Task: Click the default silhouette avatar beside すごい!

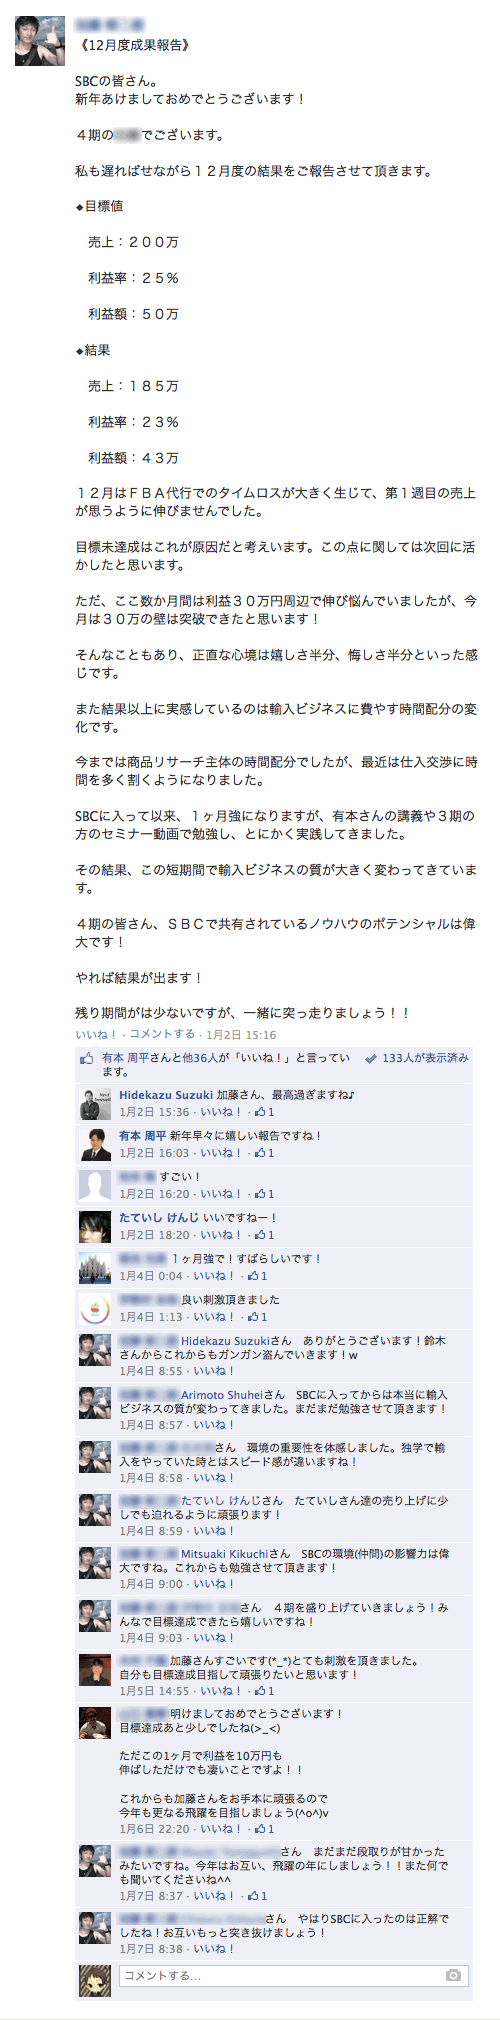Action: coord(95,1185)
